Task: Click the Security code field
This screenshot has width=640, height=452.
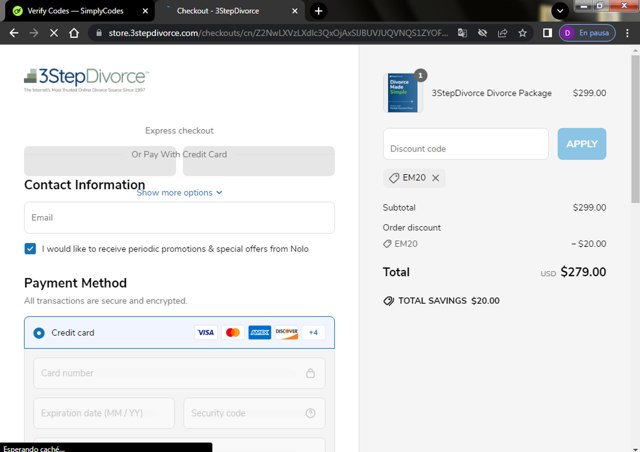Action: (254, 413)
